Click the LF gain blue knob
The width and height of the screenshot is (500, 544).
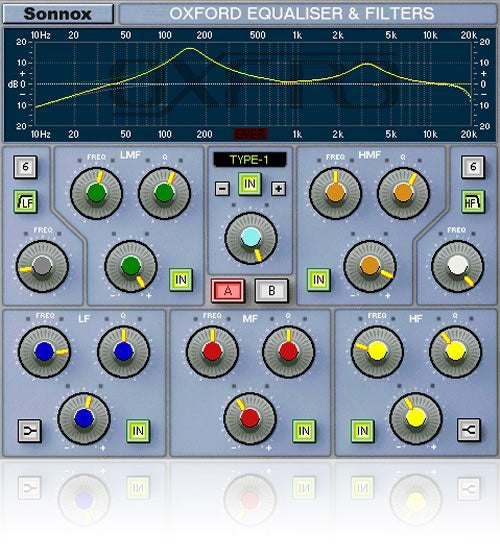click(x=84, y=418)
